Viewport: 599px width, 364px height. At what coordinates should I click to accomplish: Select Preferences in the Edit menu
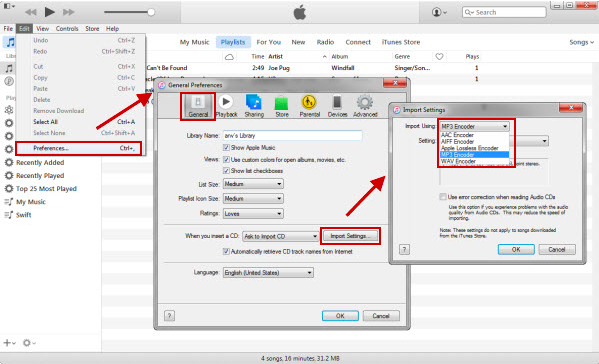[79, 148]
